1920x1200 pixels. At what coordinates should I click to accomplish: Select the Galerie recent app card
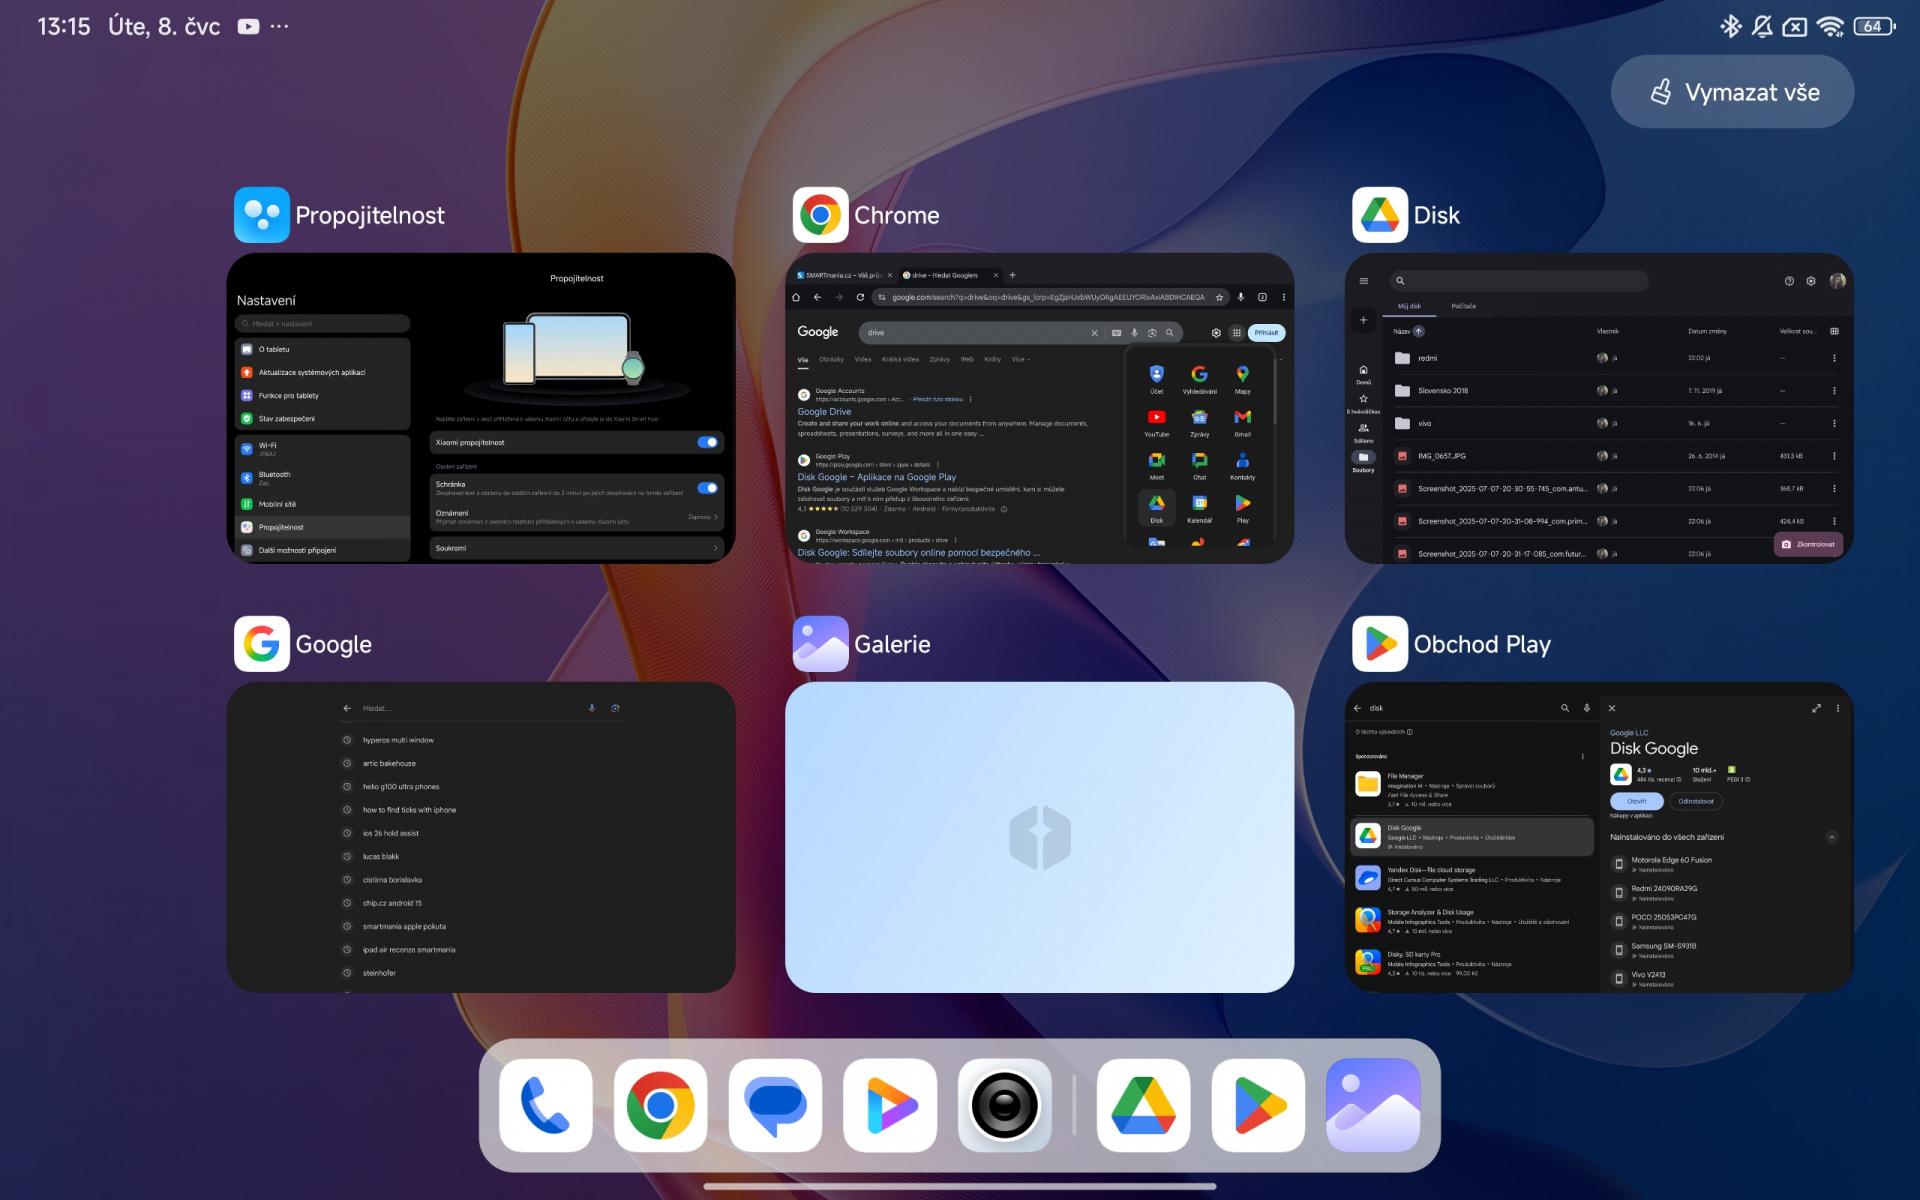coord(1039,837)
